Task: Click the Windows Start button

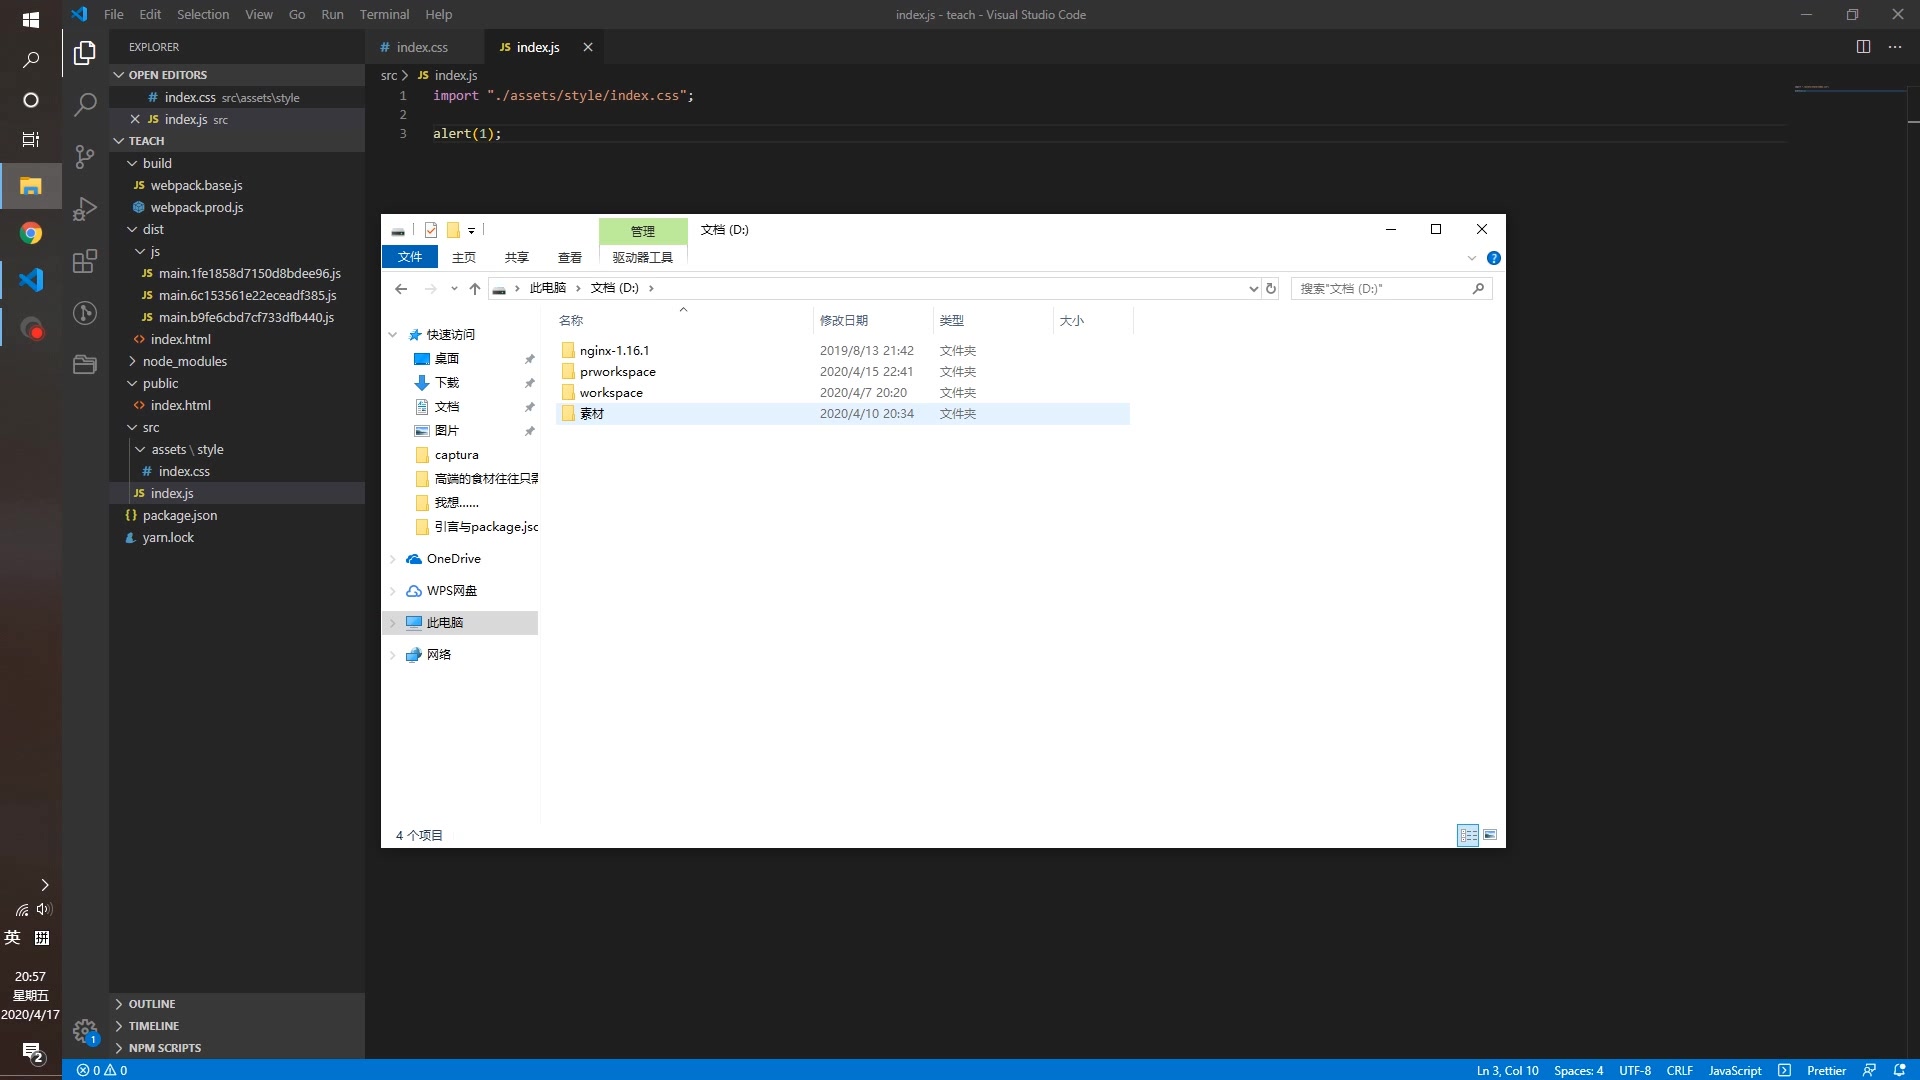Action: click(x=31, y=19)
